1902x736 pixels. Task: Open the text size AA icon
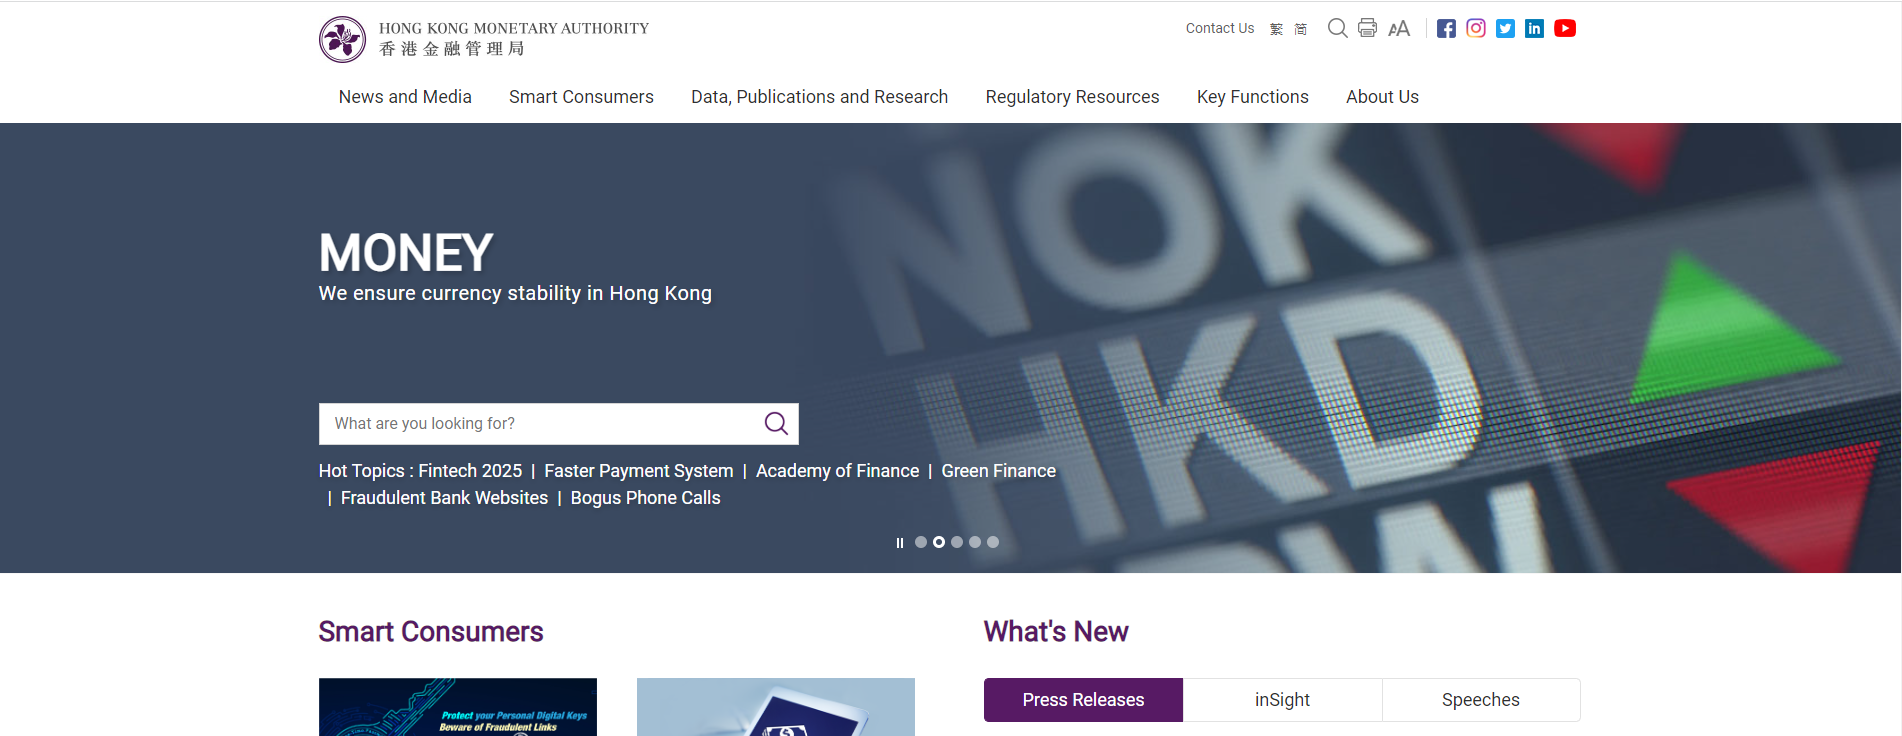tap(1399, 29)
